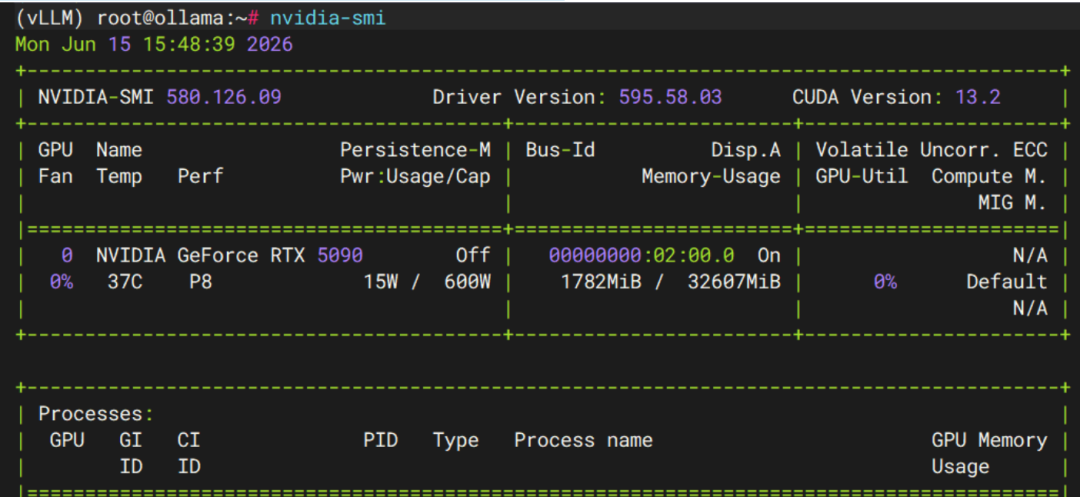Click the Disp.A On value
This screenshot has height=497, width=1080.
[769, 256]
